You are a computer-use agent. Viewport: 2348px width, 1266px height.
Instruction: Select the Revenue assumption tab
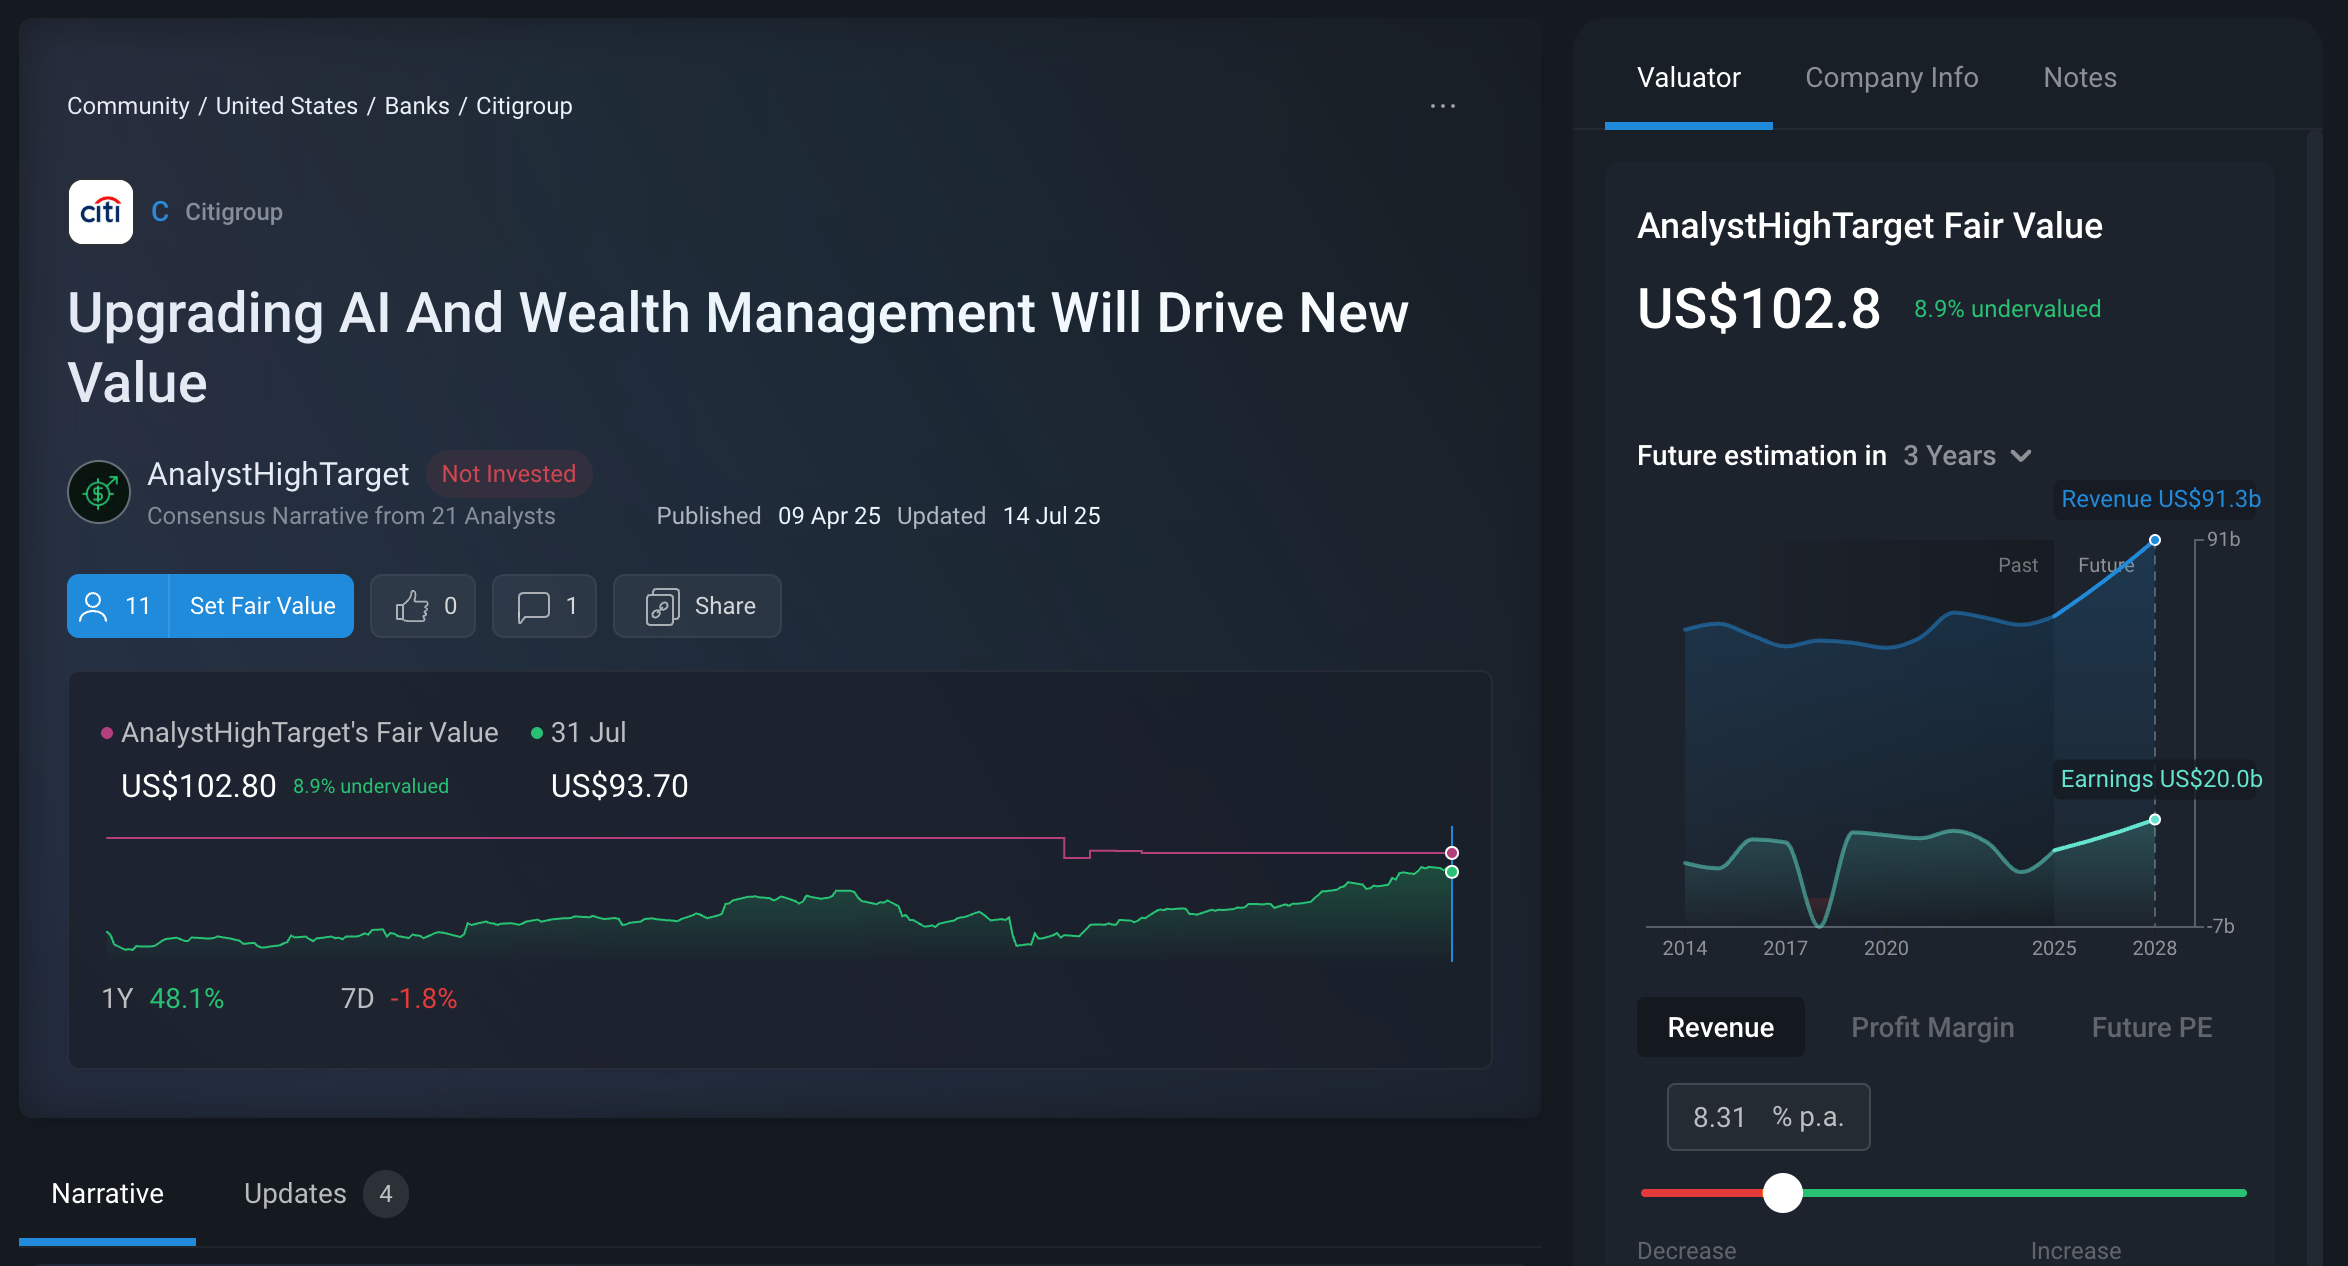[x=1721, y=1027]
